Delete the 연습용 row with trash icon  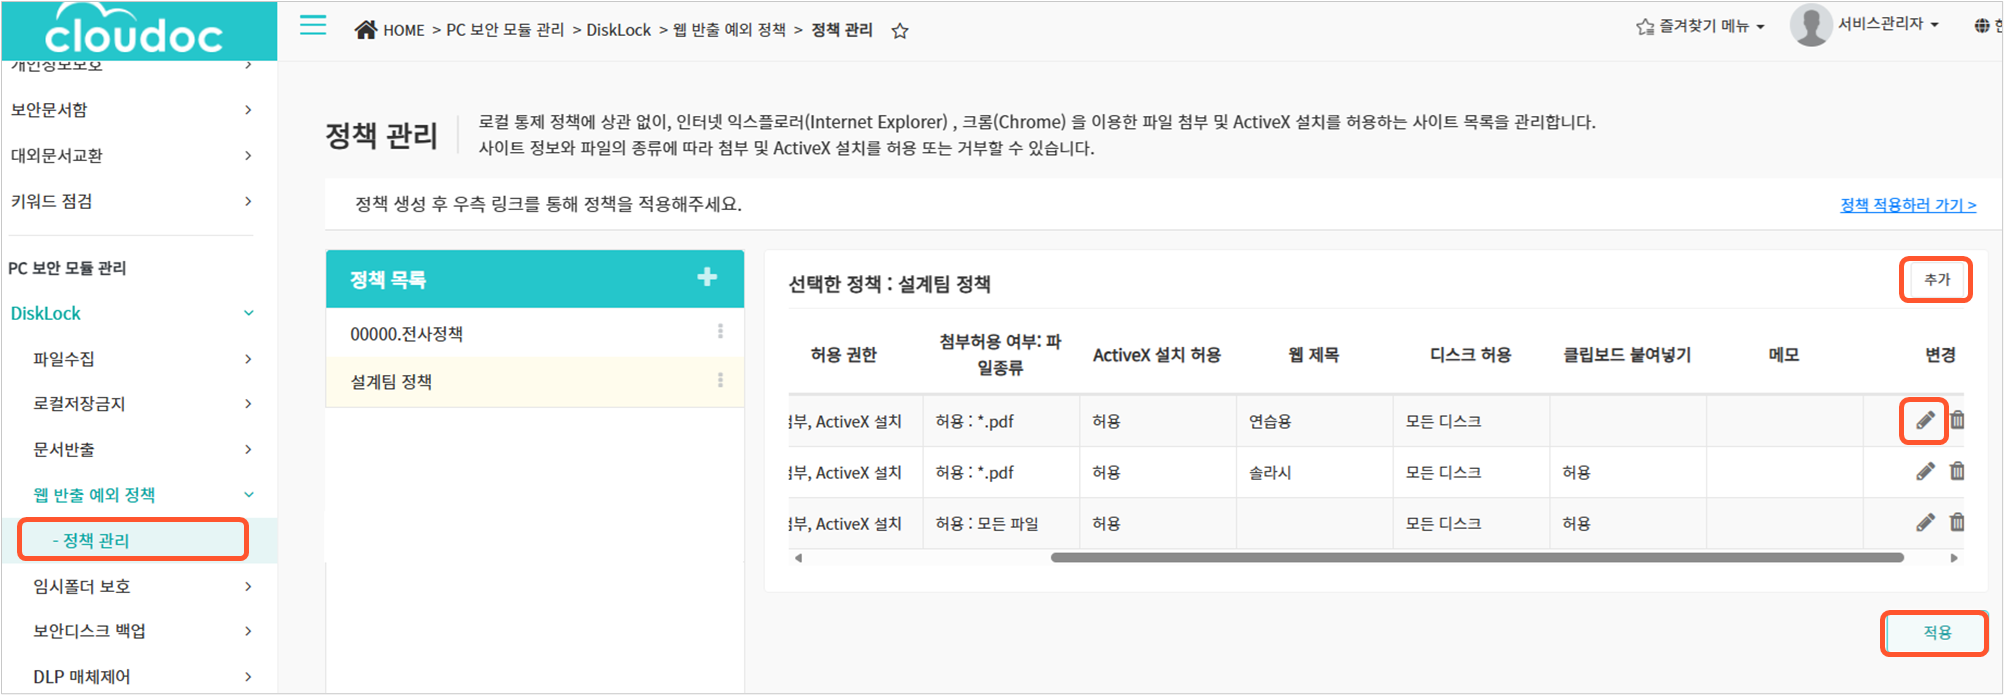click(1957, 421)
